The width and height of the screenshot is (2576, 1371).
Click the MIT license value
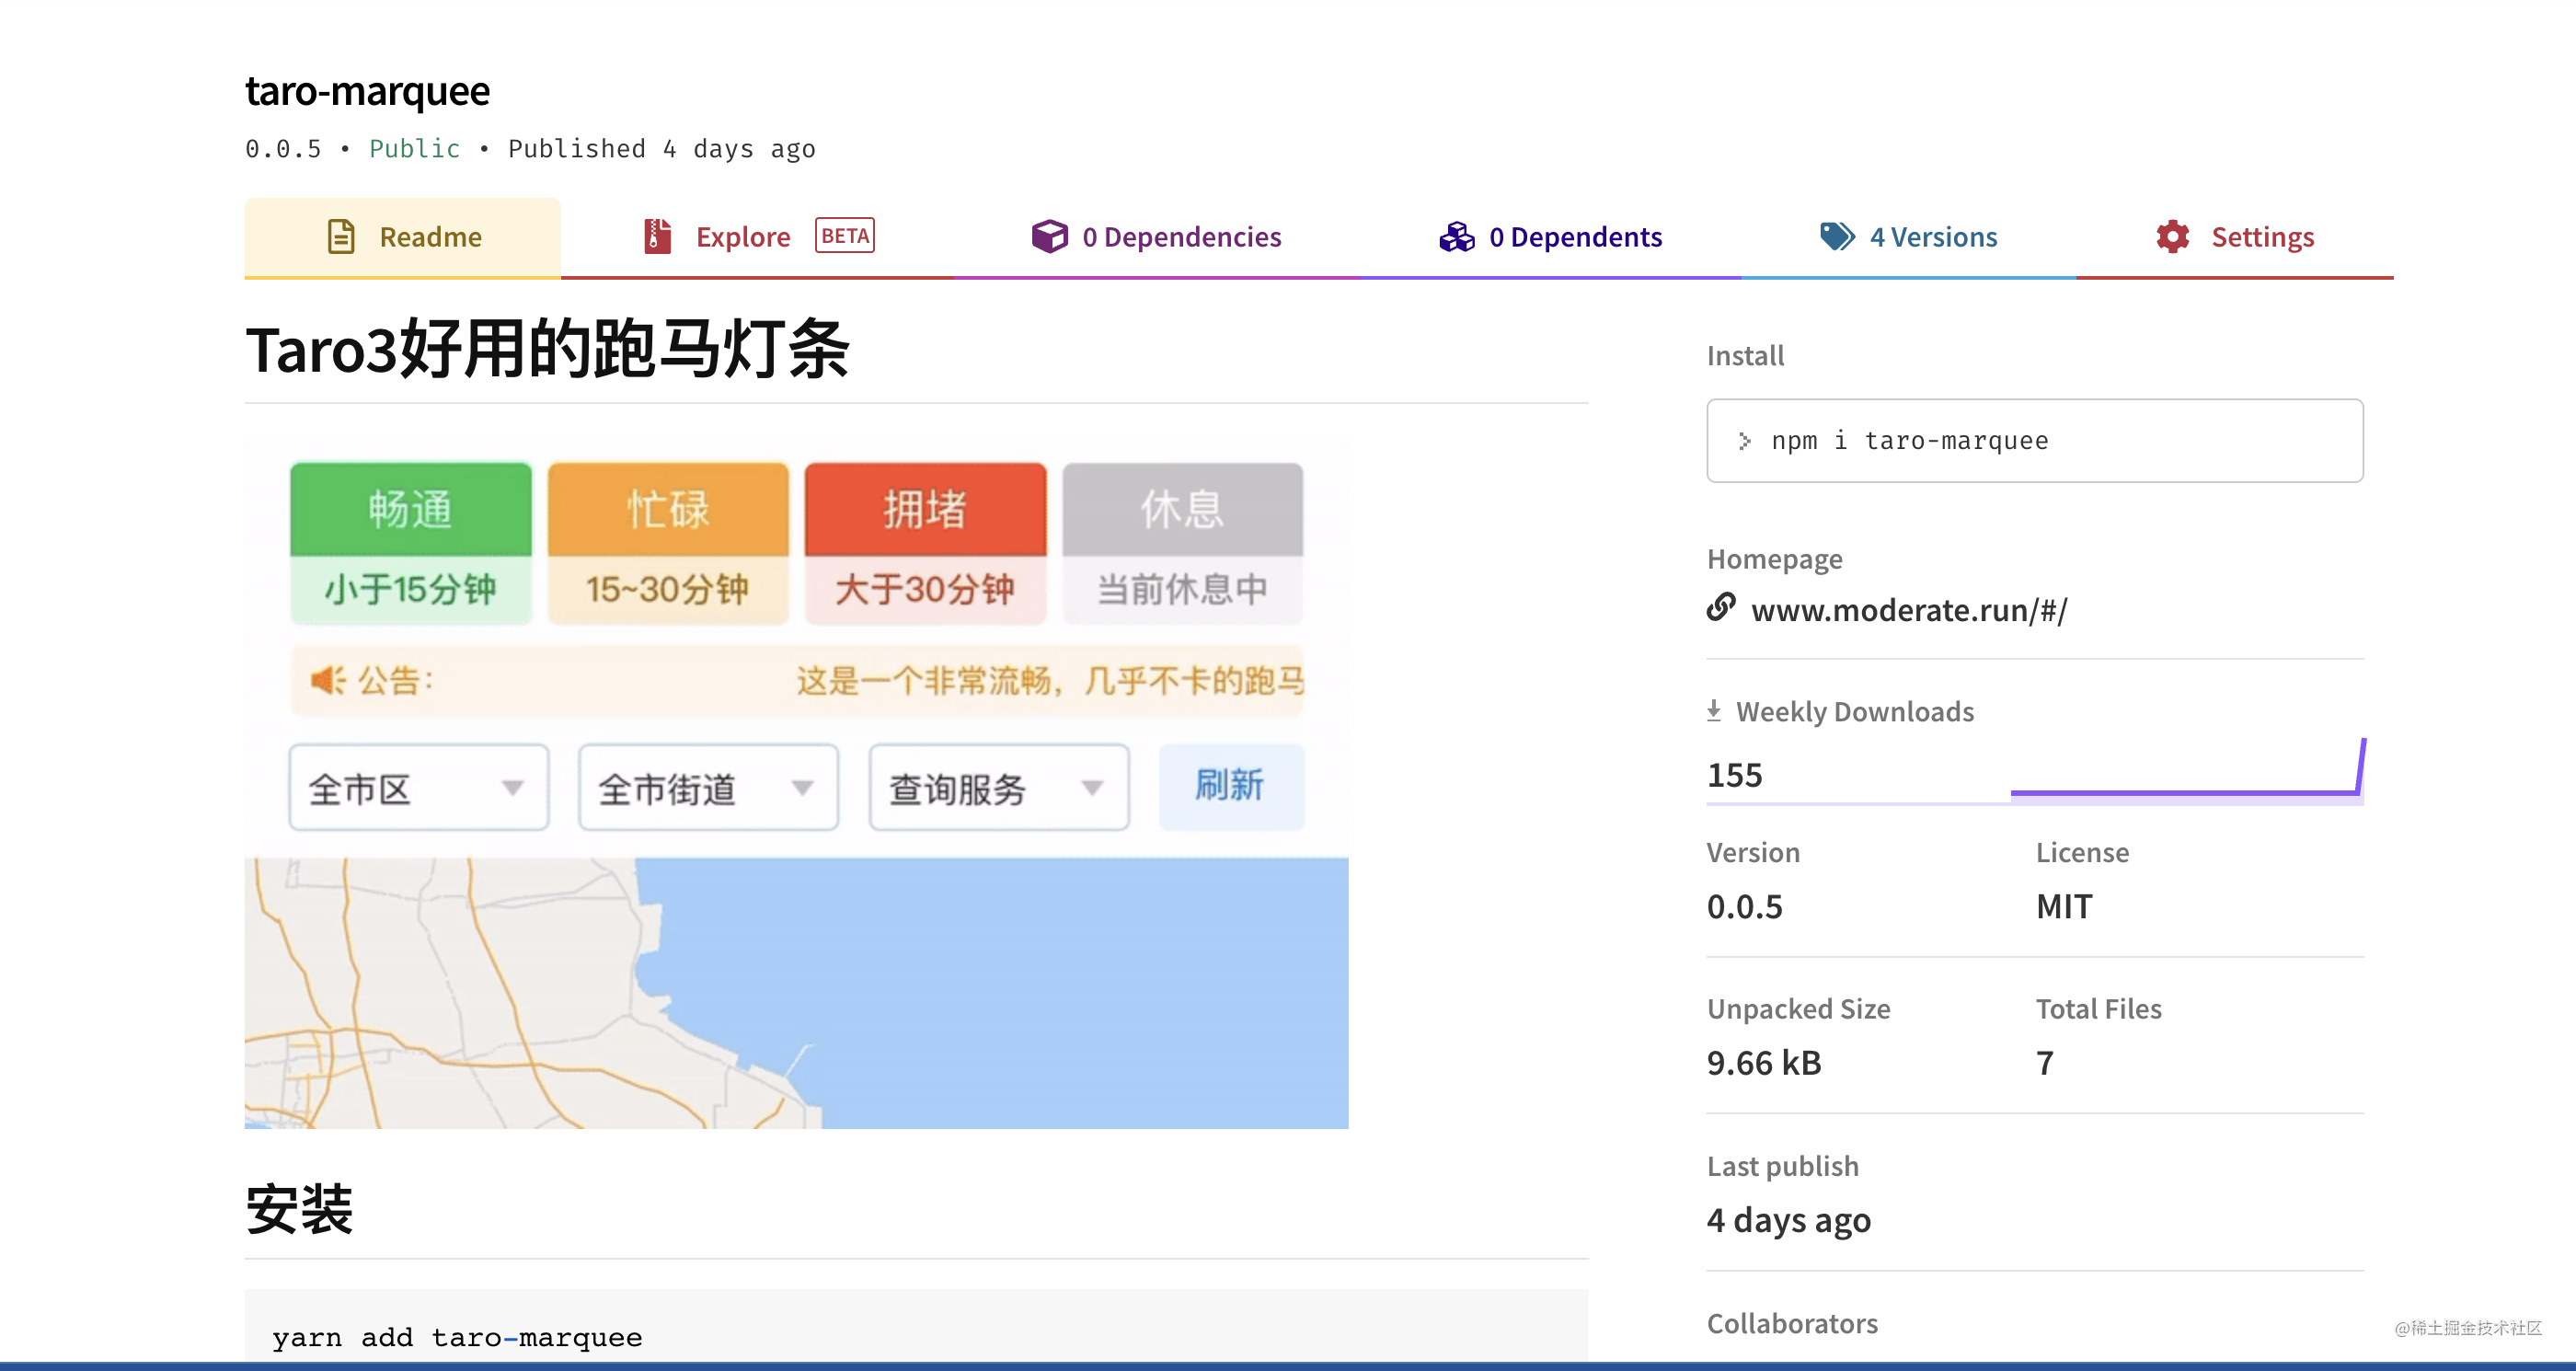pyautogui.click(x=2064, y=907)
